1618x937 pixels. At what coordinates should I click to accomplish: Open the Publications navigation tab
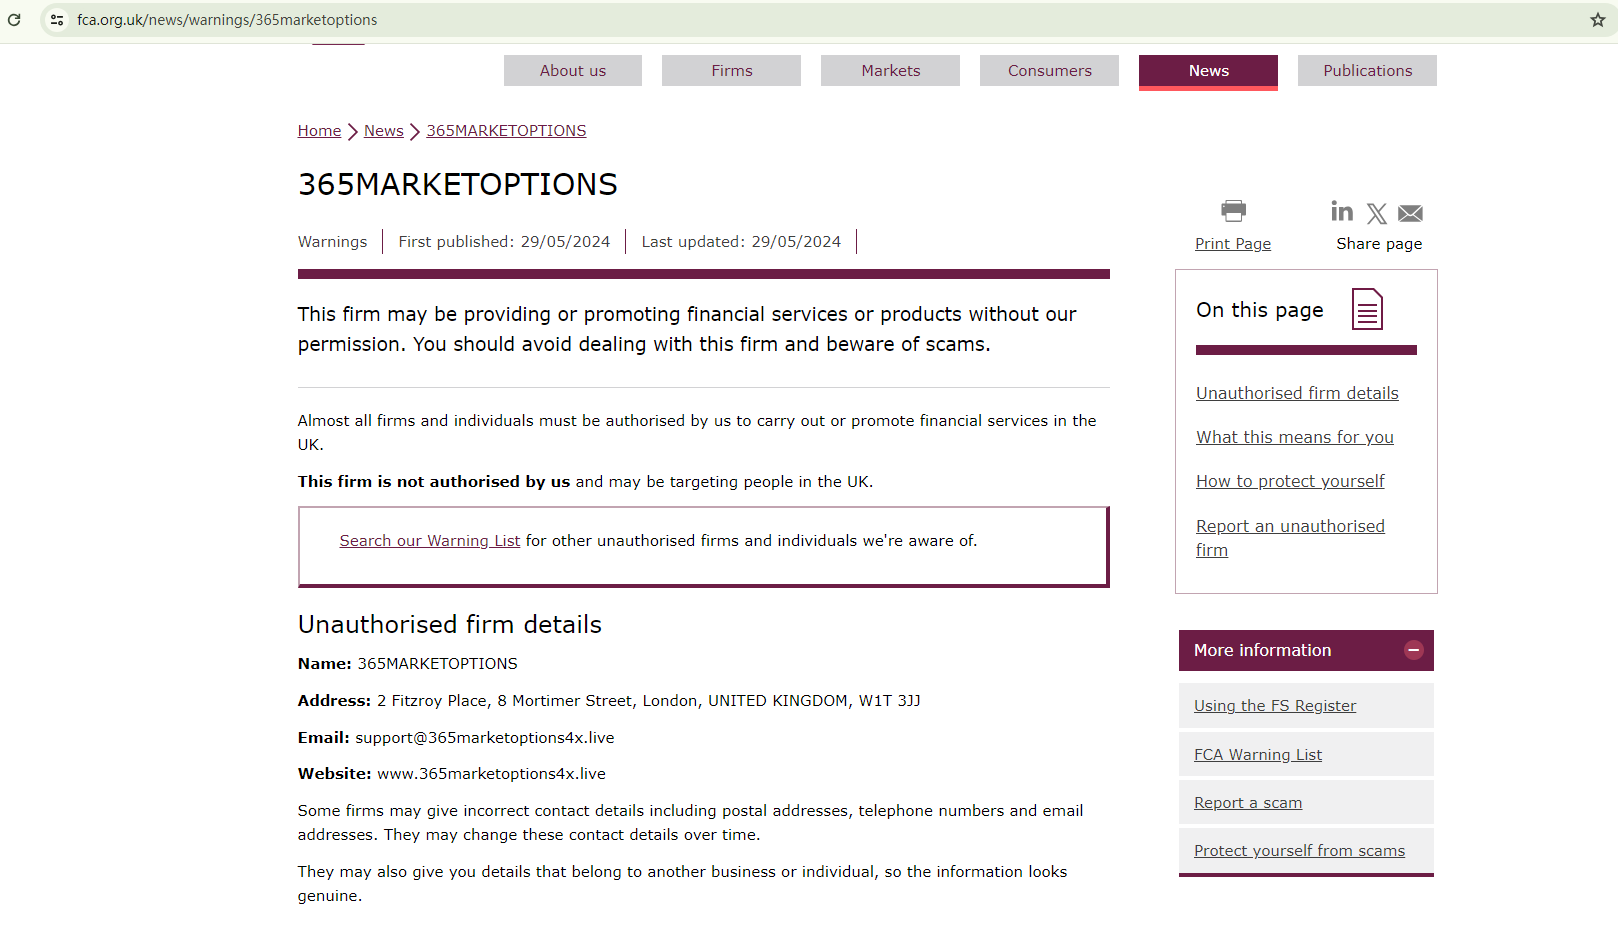(x=1367, y=71)
